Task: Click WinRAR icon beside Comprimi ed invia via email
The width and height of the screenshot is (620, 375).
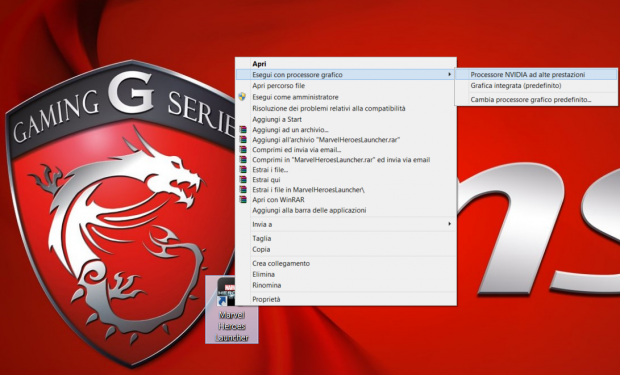Action: pos(243,150)
